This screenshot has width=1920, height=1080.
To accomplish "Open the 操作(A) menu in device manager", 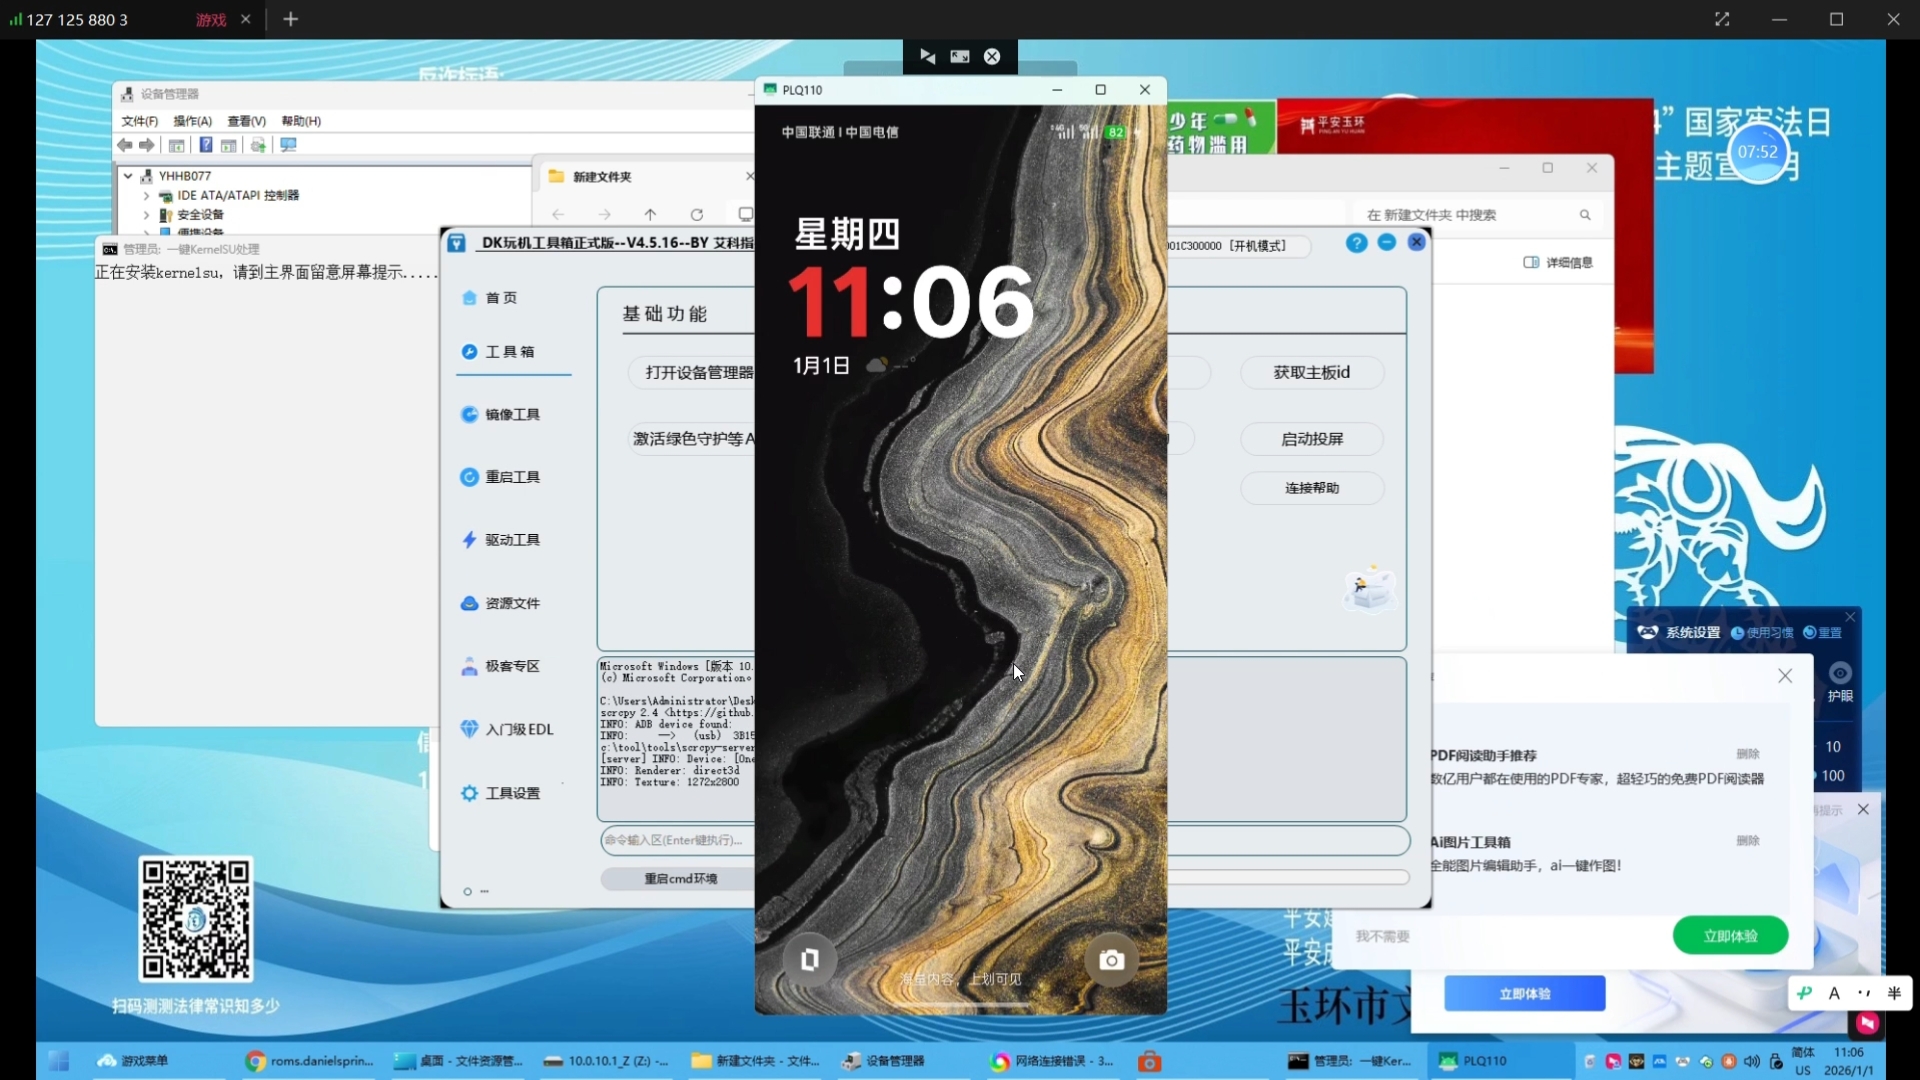I will (192, 121).
